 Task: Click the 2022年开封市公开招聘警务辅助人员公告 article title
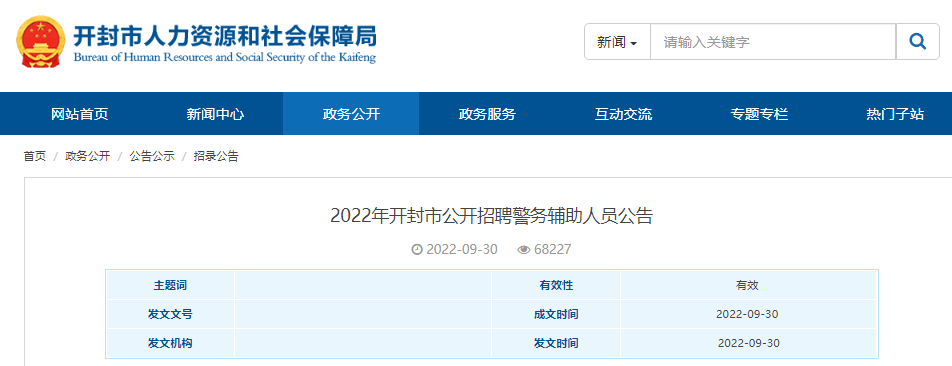[491, 216]
